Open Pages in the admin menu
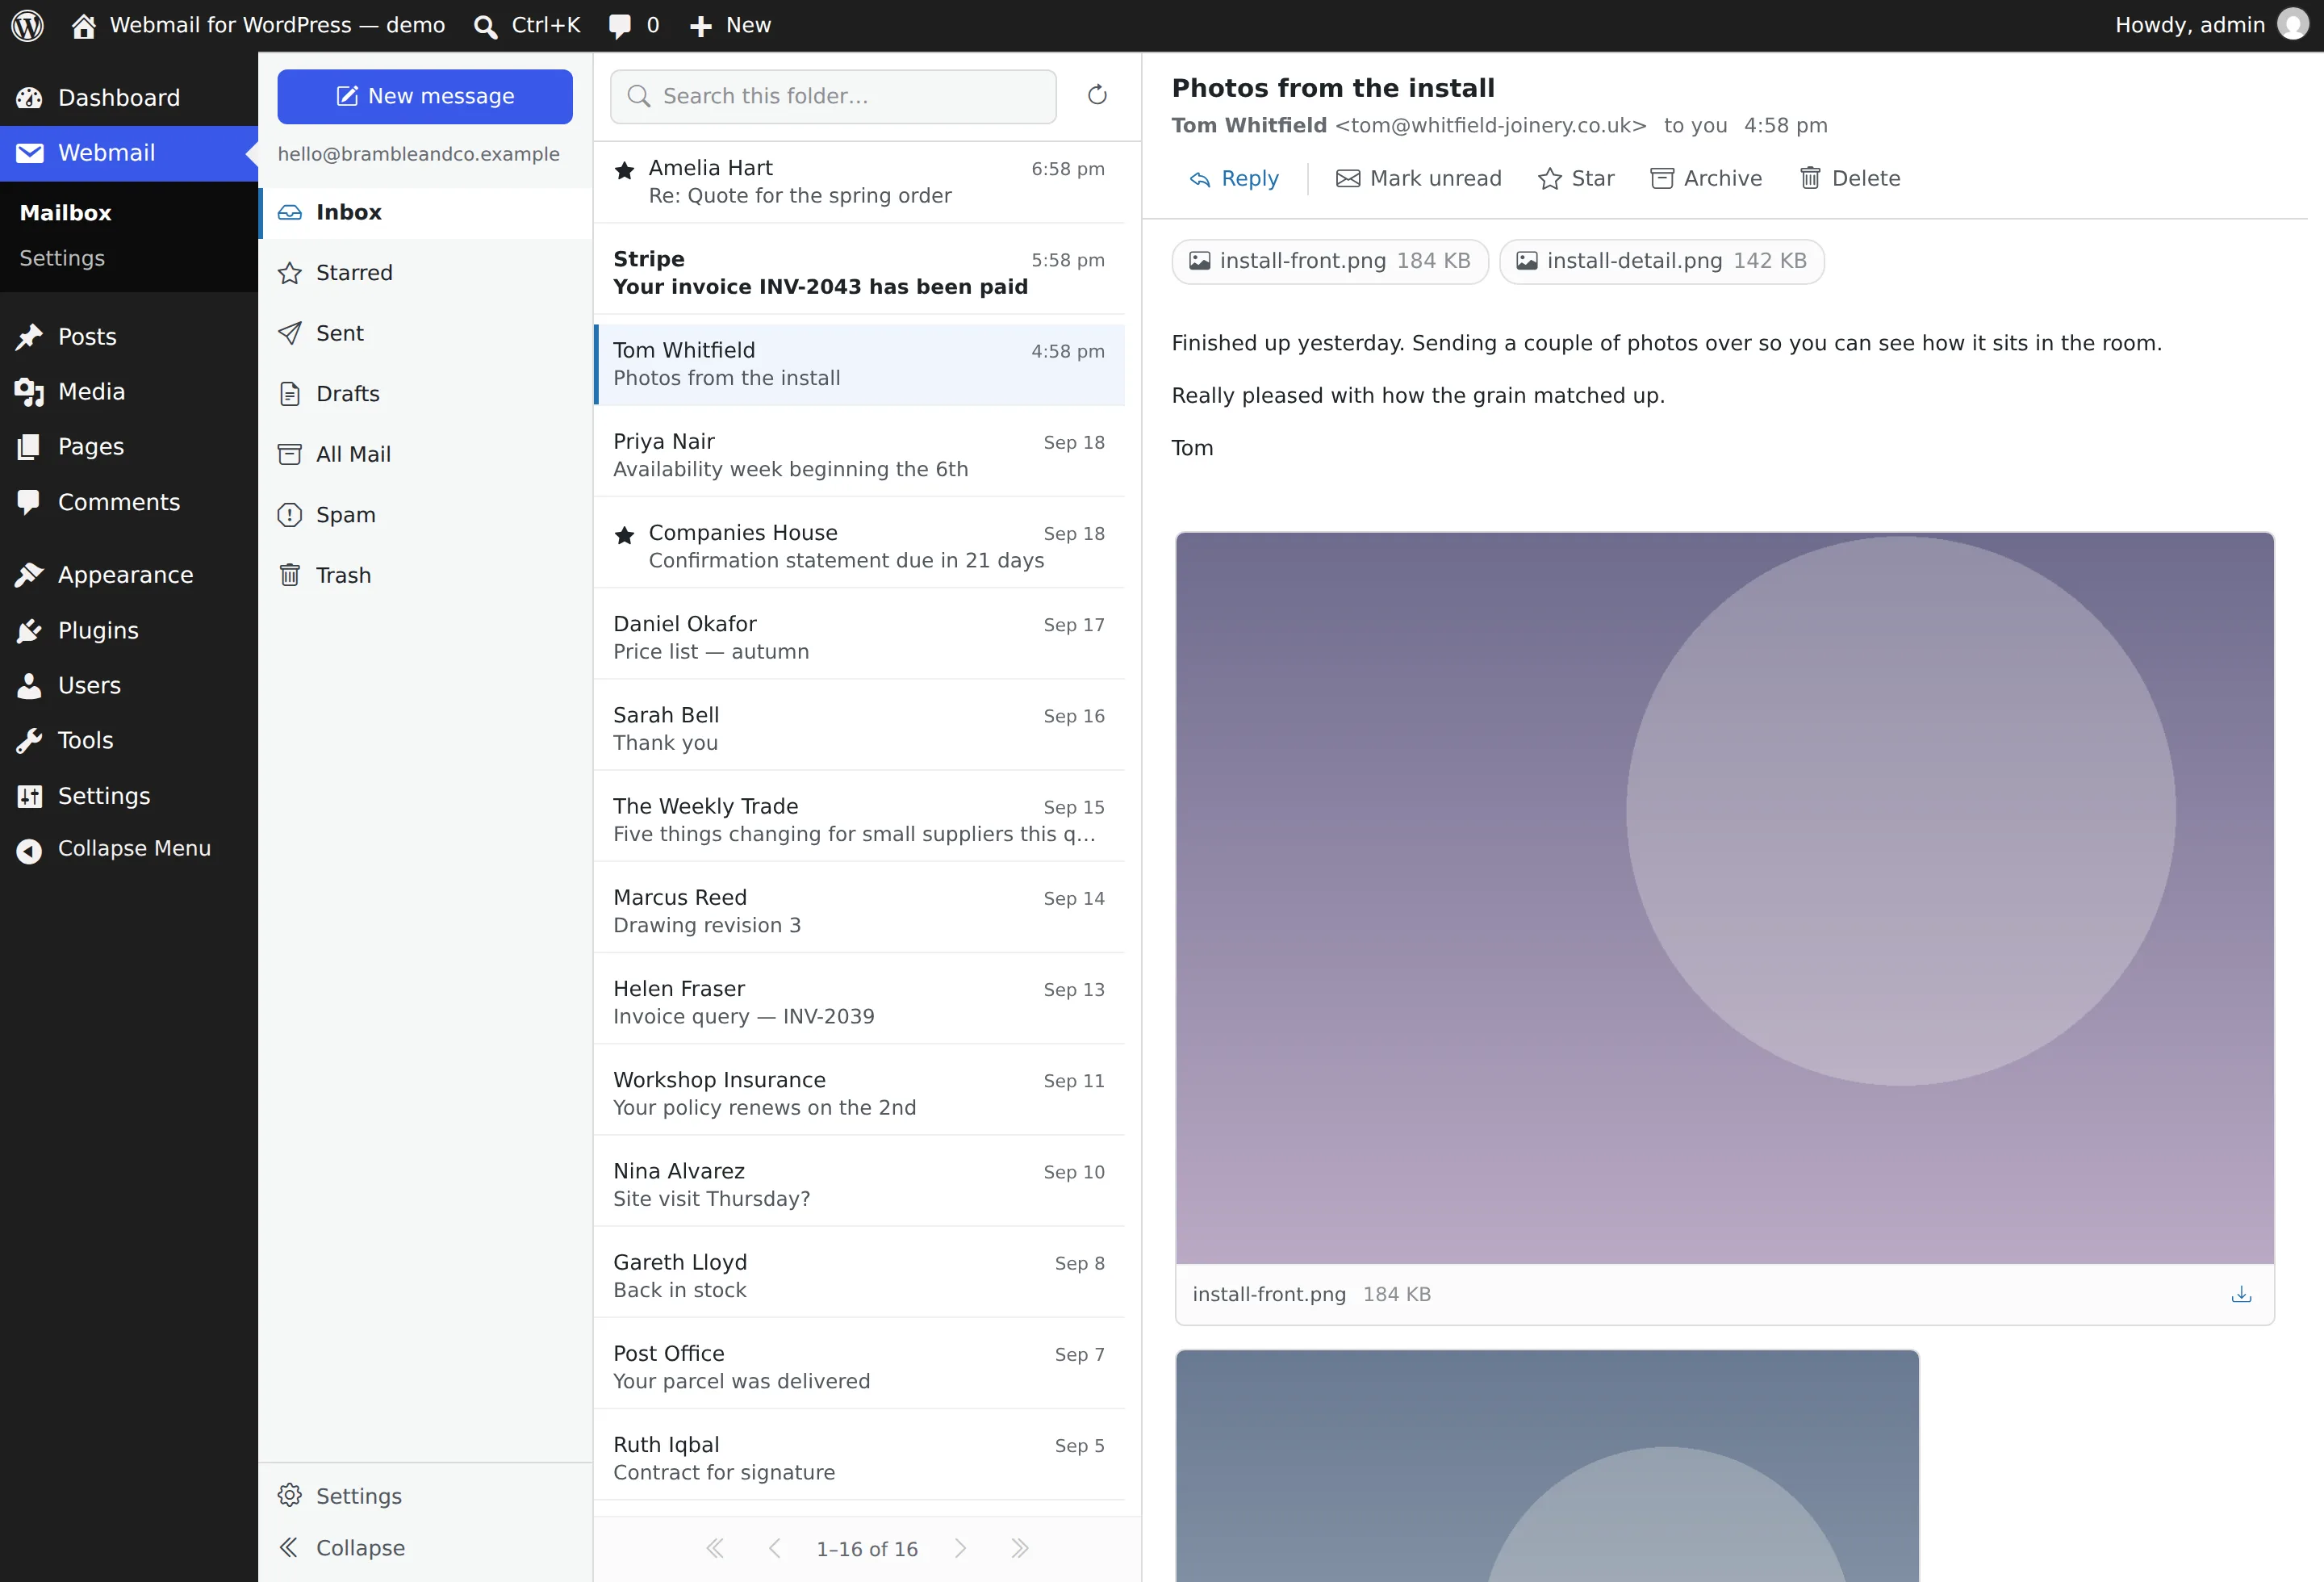Screen dimensions: 2324x1582 coord(129,447)
